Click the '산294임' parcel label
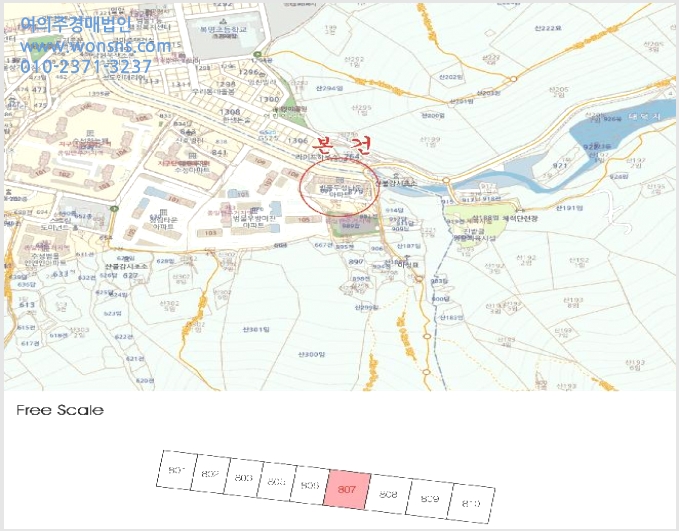The image size is (679, 531). [330, 88]
